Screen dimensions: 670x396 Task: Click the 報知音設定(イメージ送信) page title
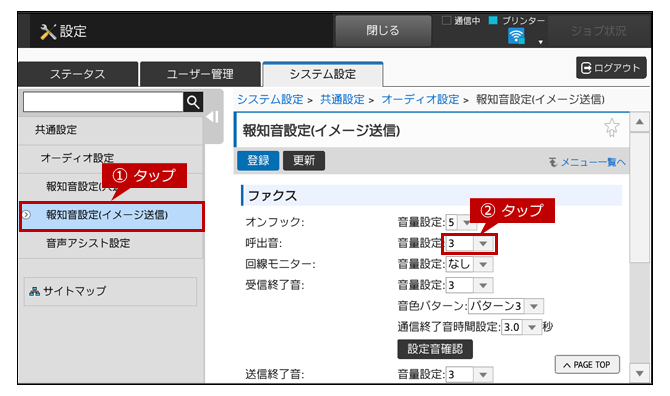point(321,131)
